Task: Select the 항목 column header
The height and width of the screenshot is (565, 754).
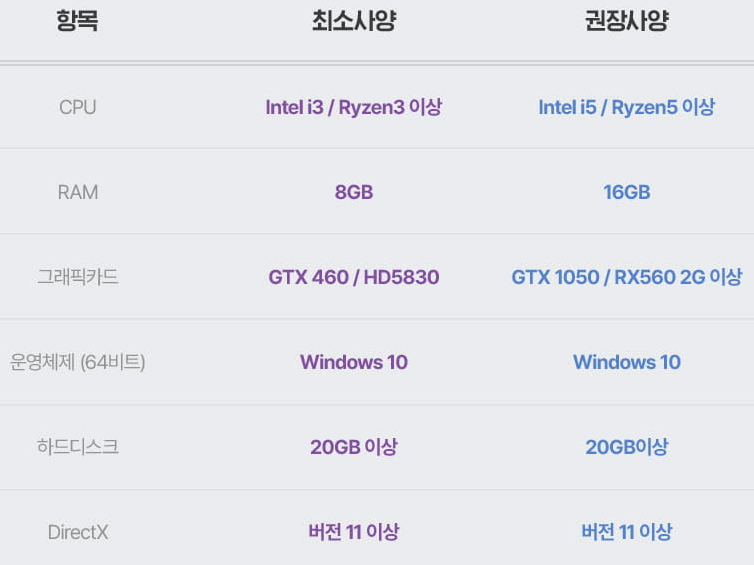Action: coord(77,21)
